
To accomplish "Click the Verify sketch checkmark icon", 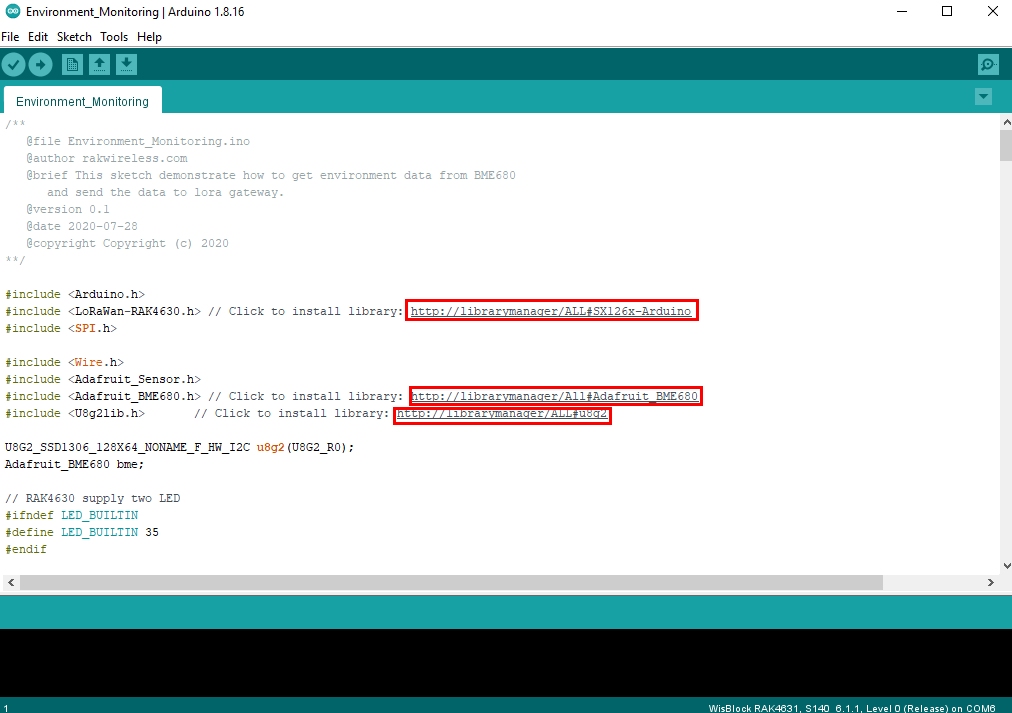I will 13,65.
